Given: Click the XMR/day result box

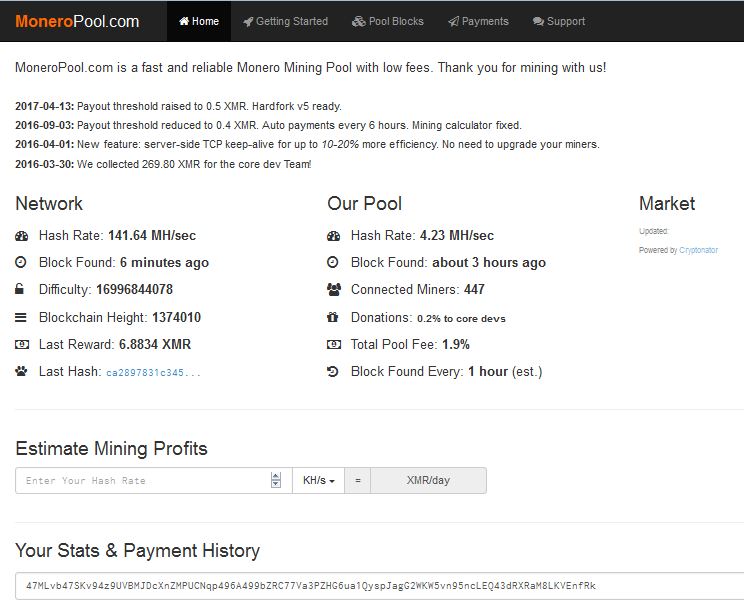Looking at the screenshot, I should tap(428, 480).
